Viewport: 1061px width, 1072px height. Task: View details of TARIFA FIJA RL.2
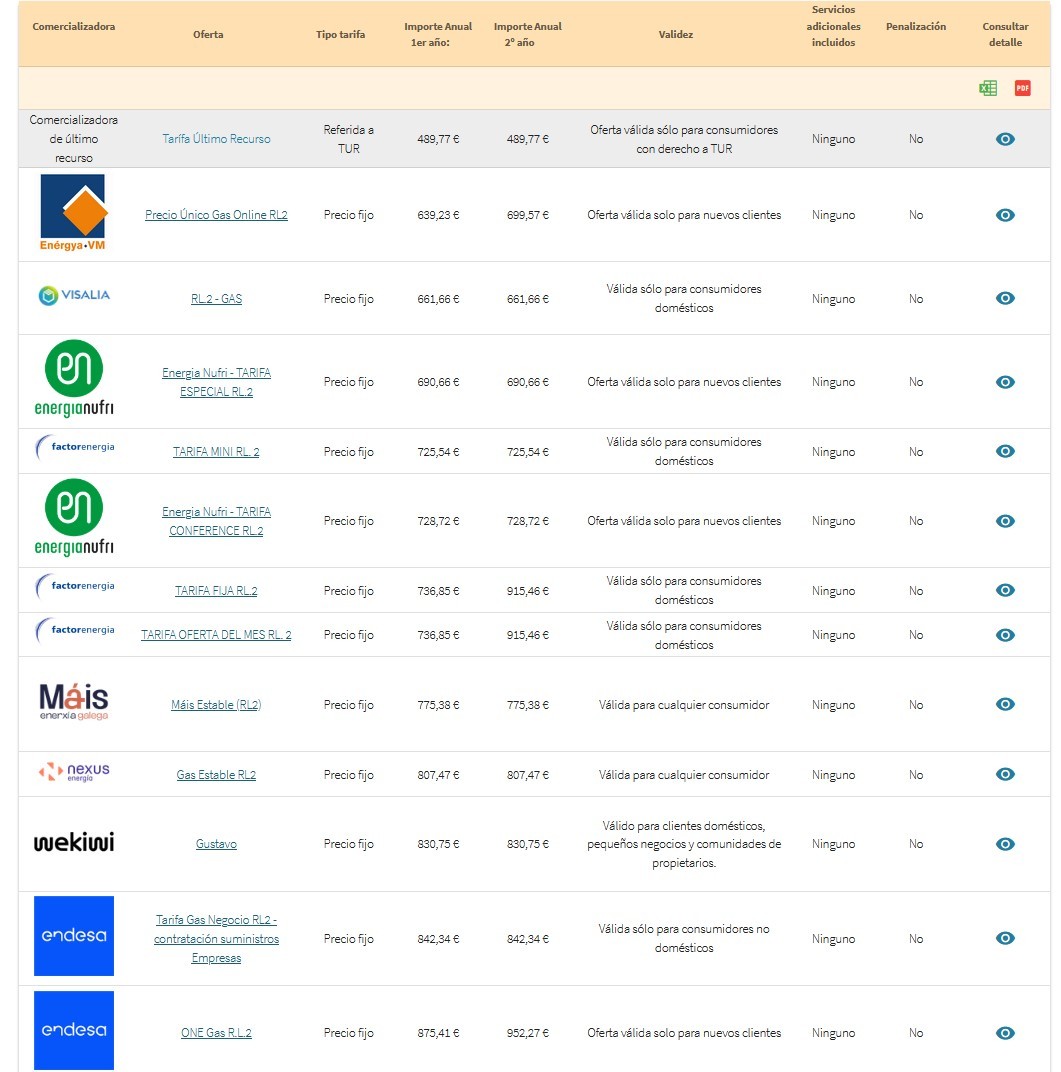(1005, 590)
